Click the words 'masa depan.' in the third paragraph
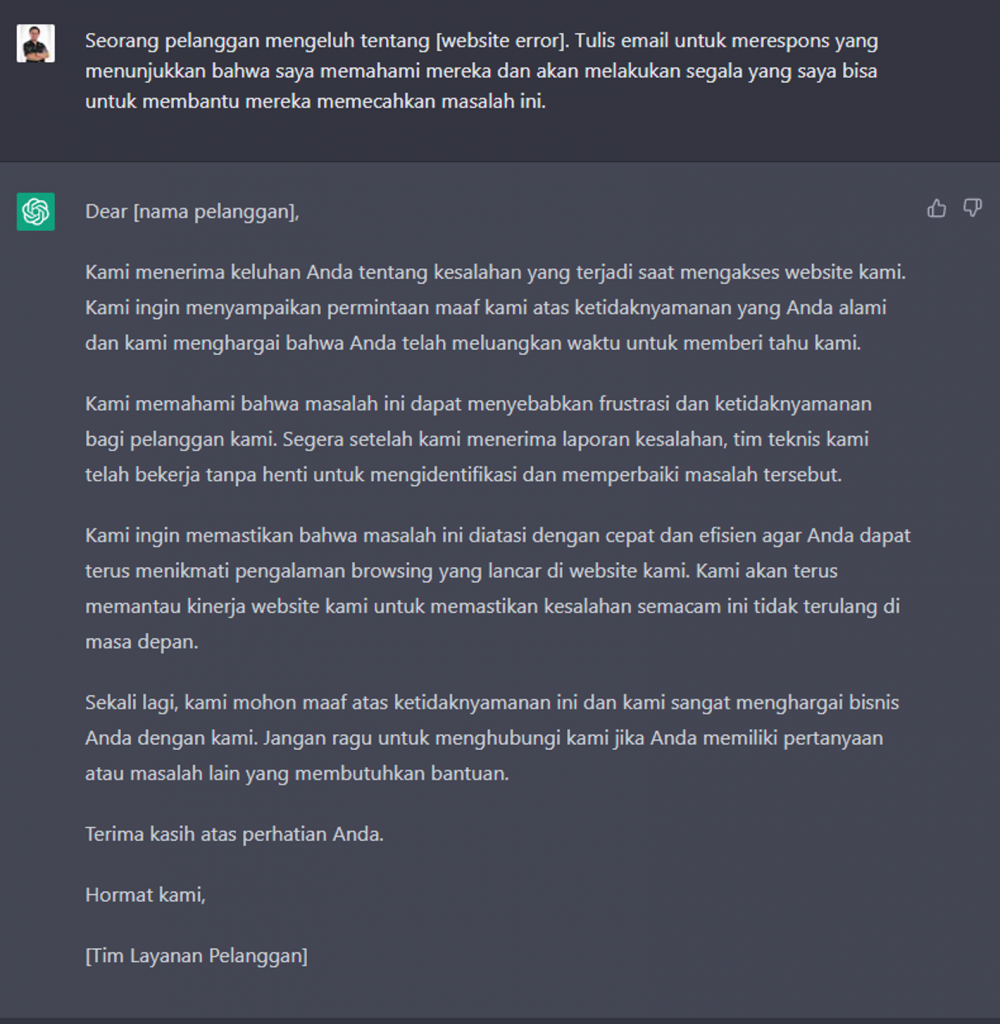The width and height of the screenshot is (1000, 1024). (142, 641)
